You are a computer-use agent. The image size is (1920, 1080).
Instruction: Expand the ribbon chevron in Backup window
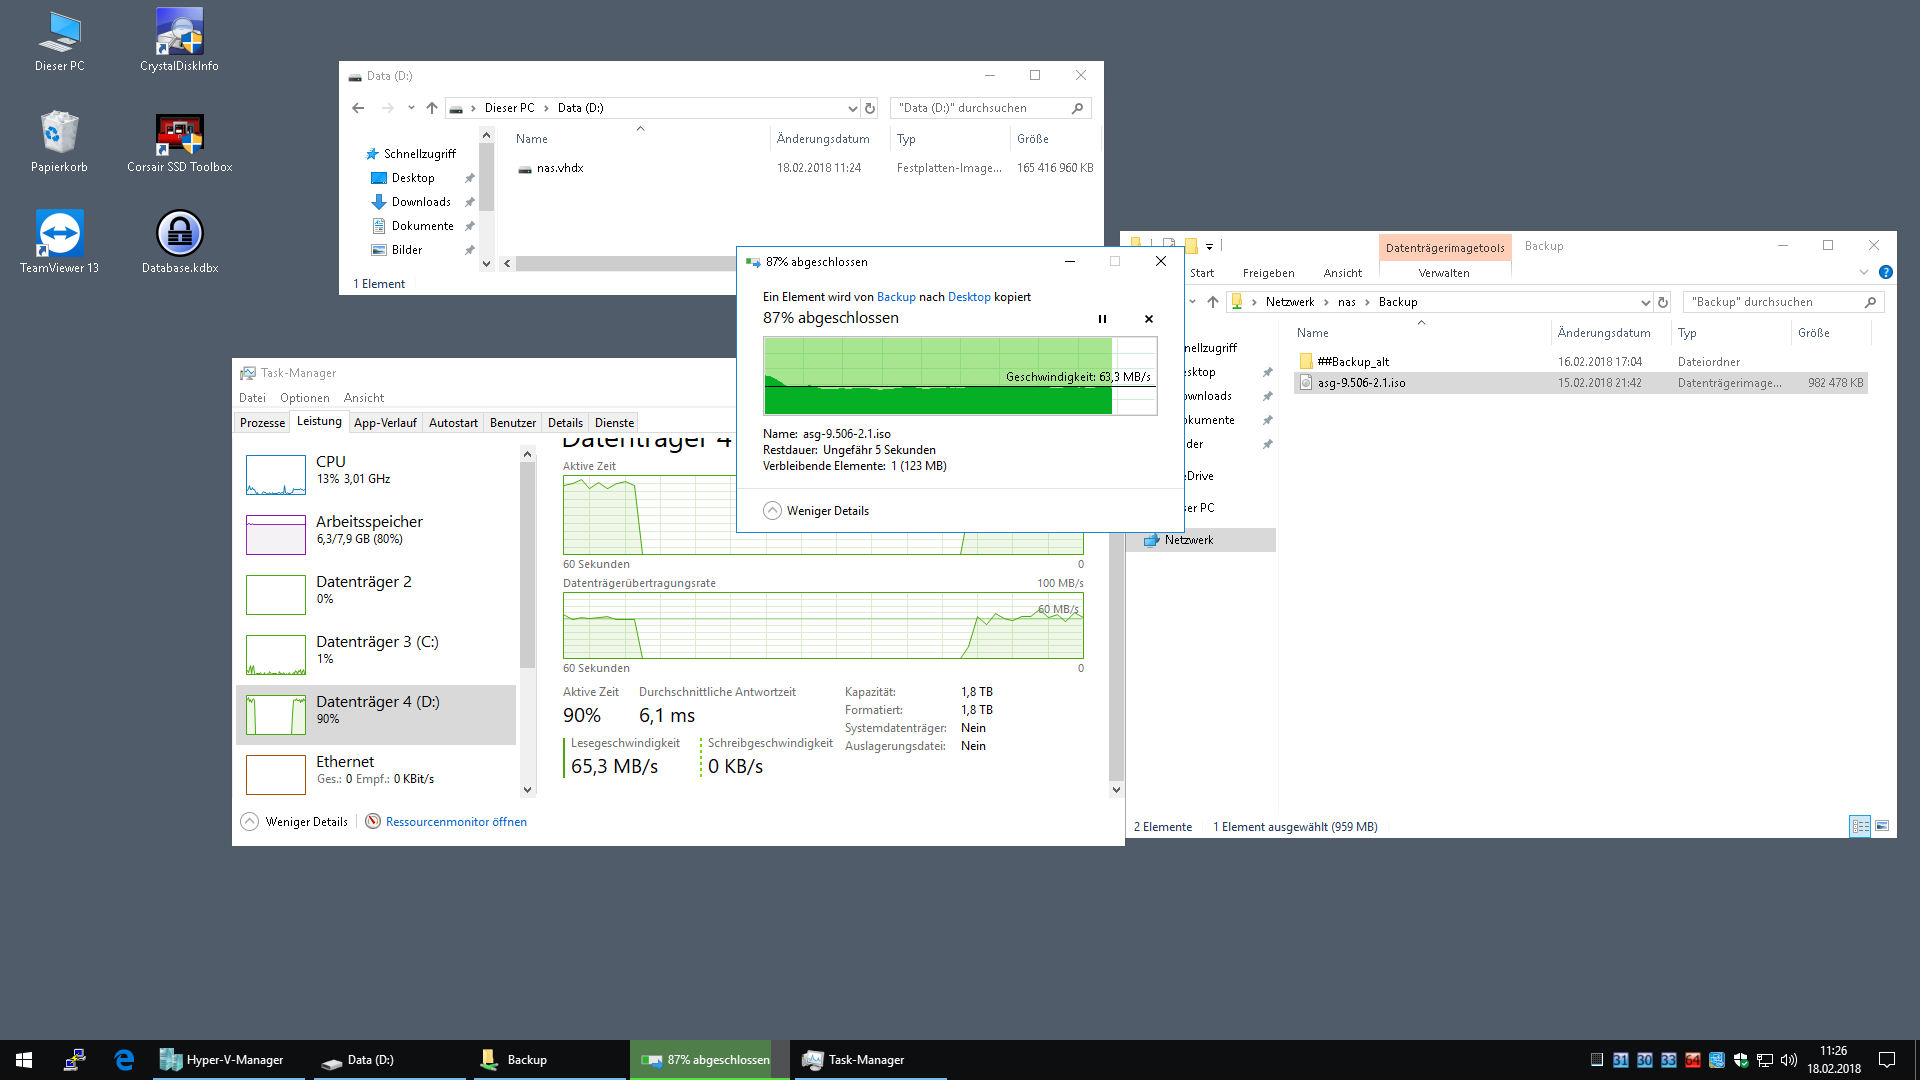point(1863,272)
